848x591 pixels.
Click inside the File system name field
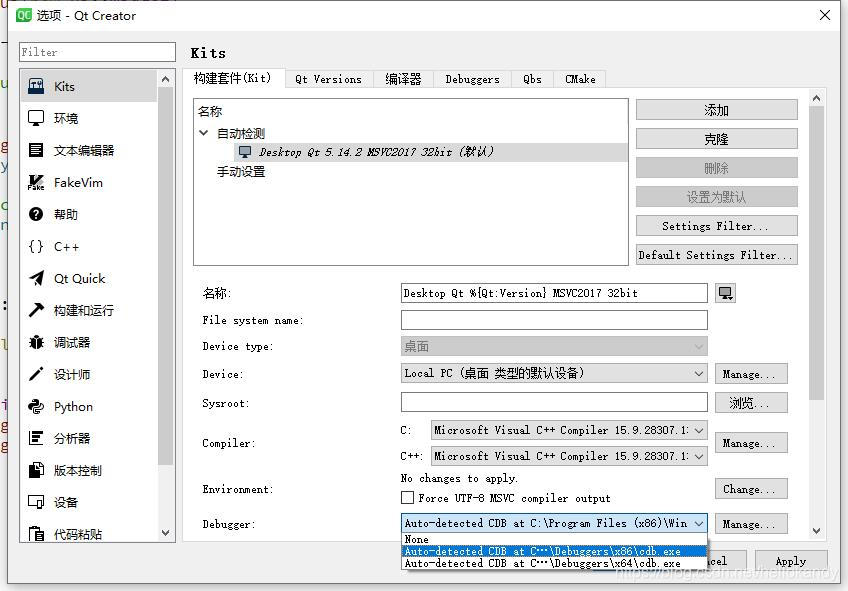(x=553, y=320)
